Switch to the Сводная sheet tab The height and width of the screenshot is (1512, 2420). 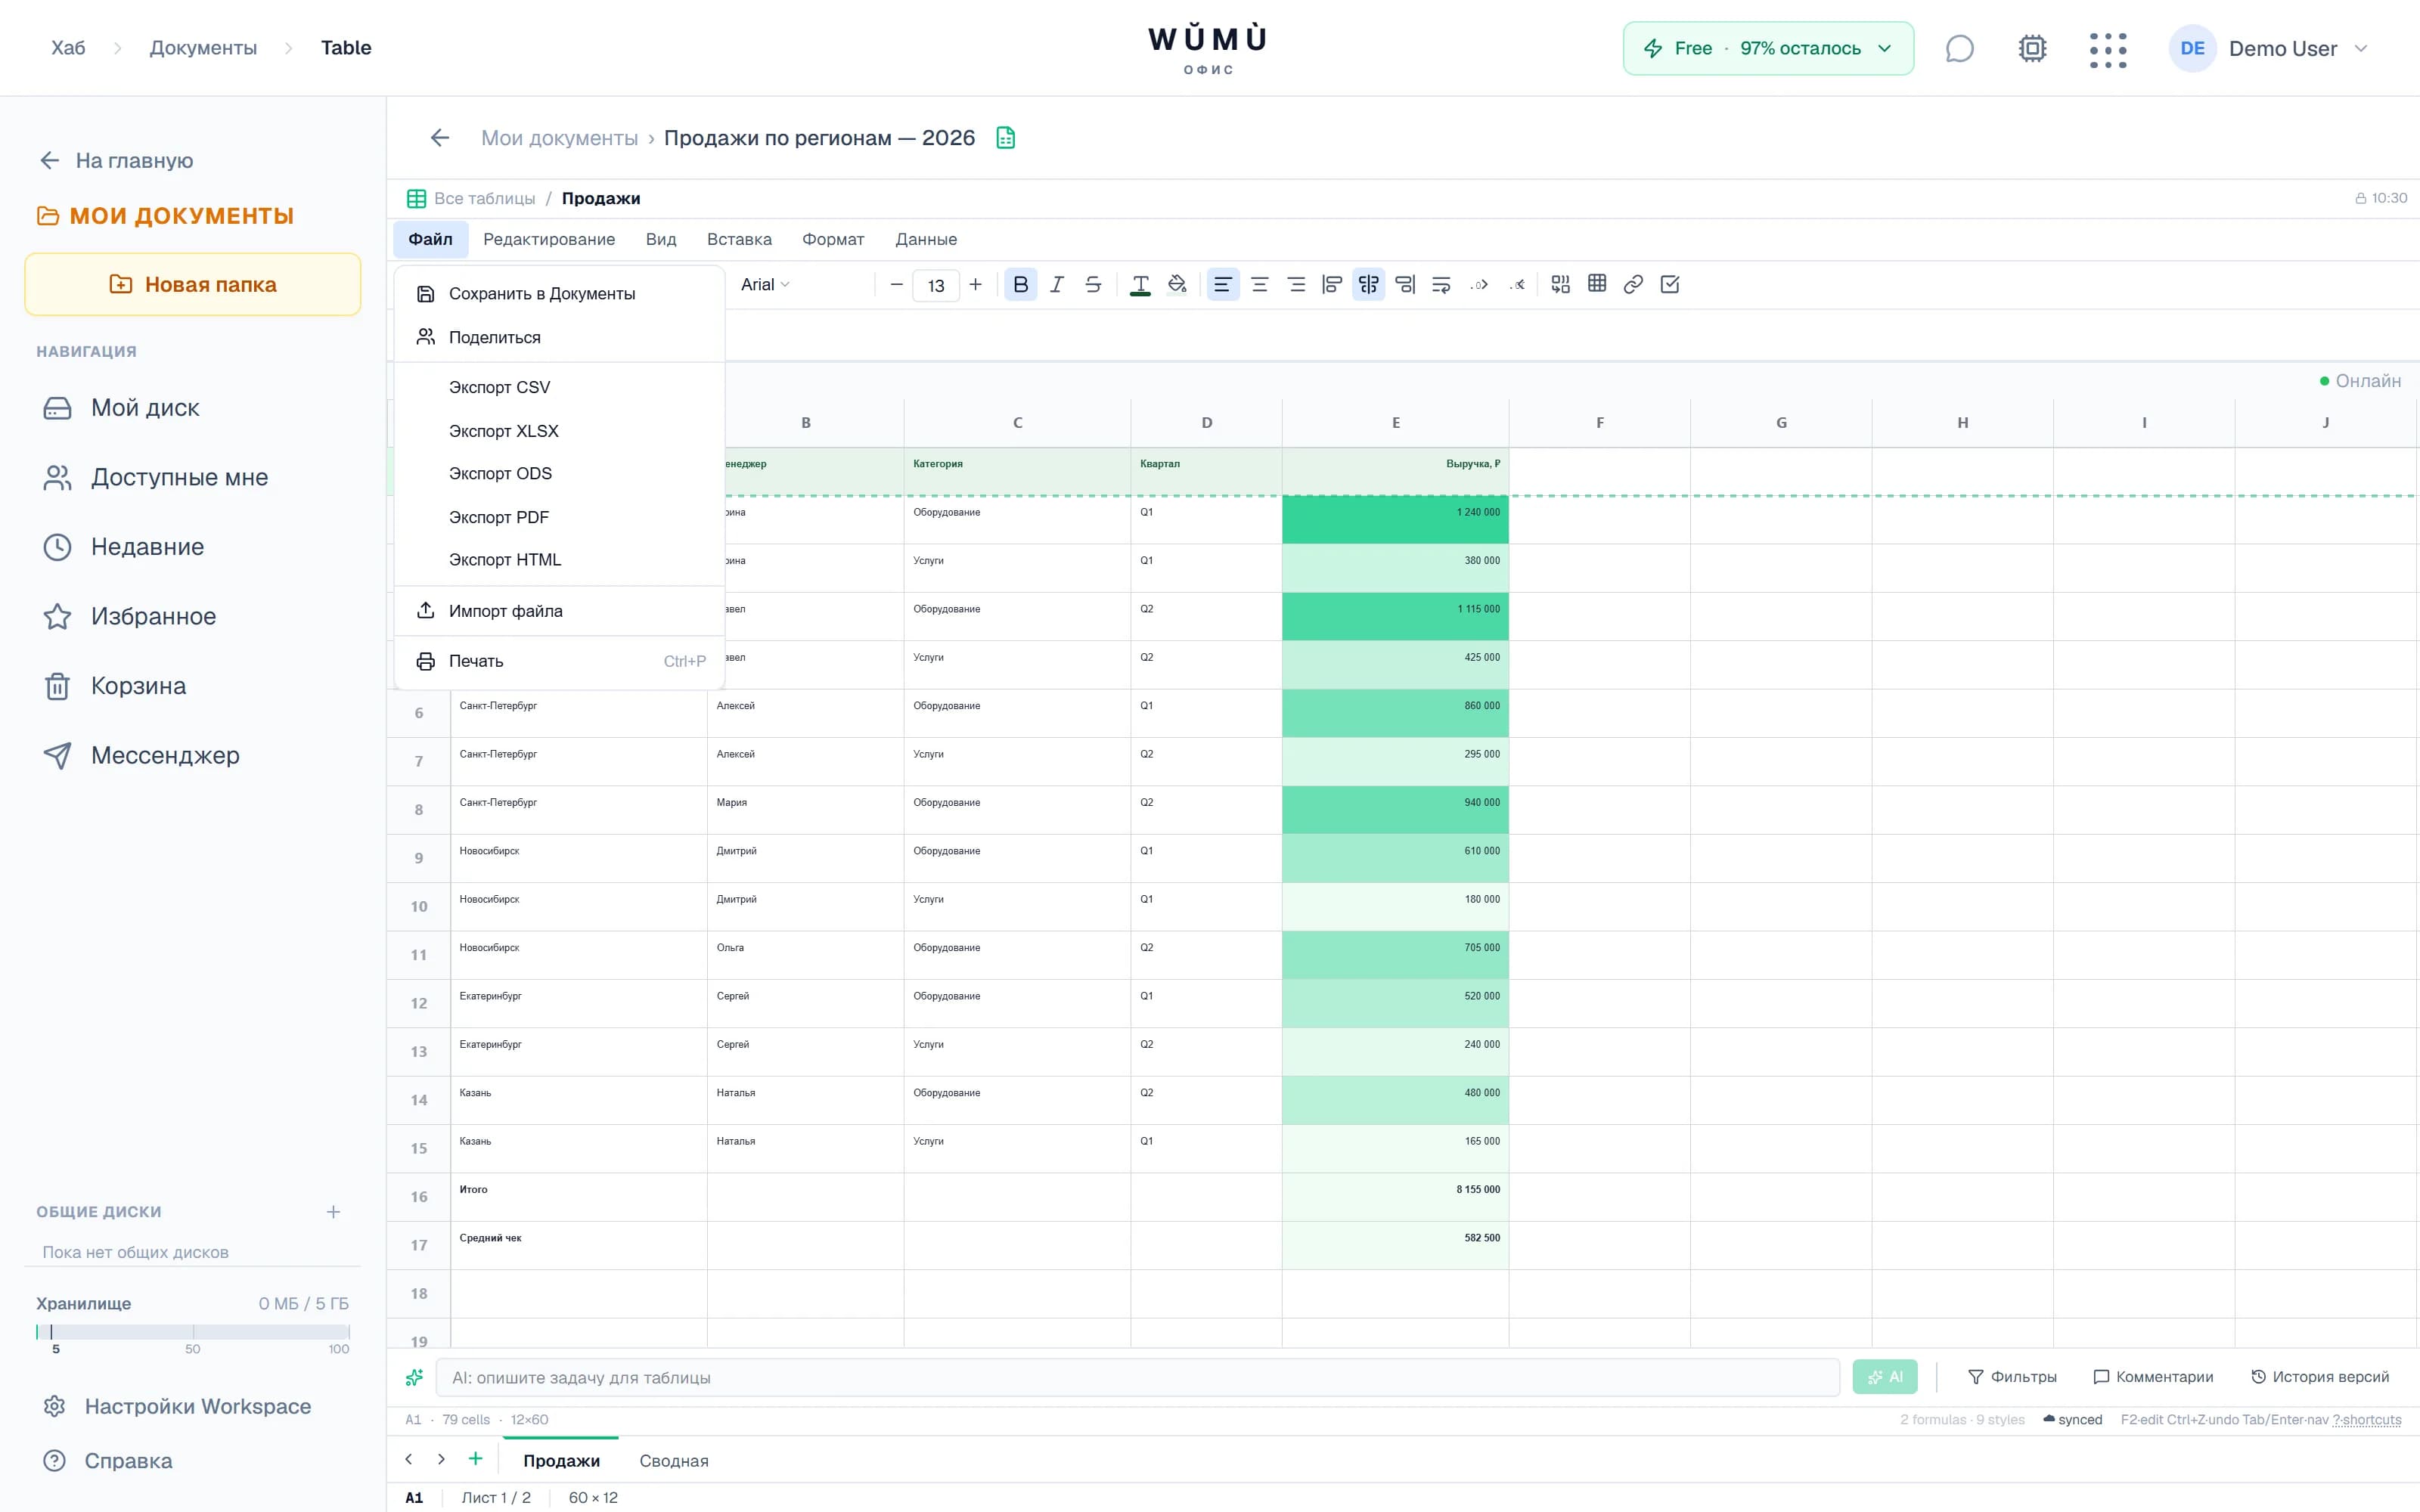point(674,1461)
